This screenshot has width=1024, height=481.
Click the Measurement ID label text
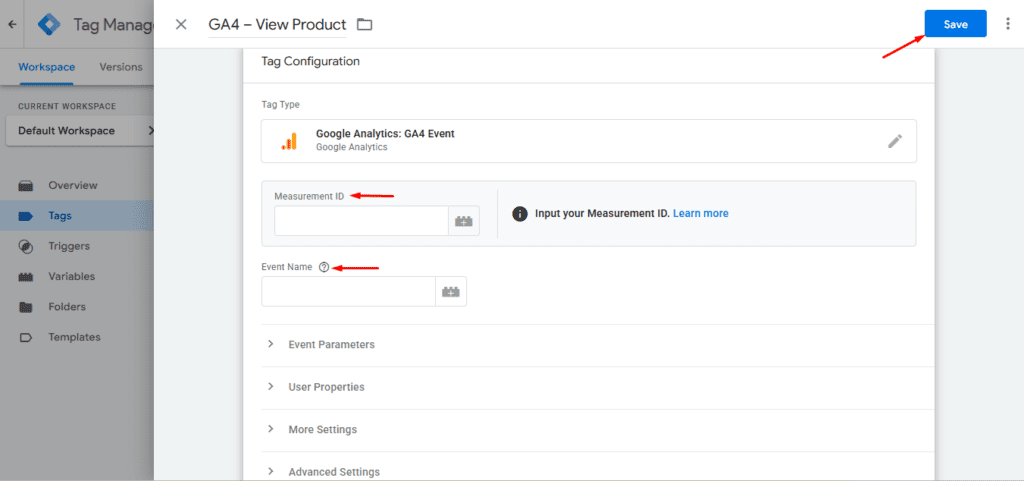(x=309, y=196)
